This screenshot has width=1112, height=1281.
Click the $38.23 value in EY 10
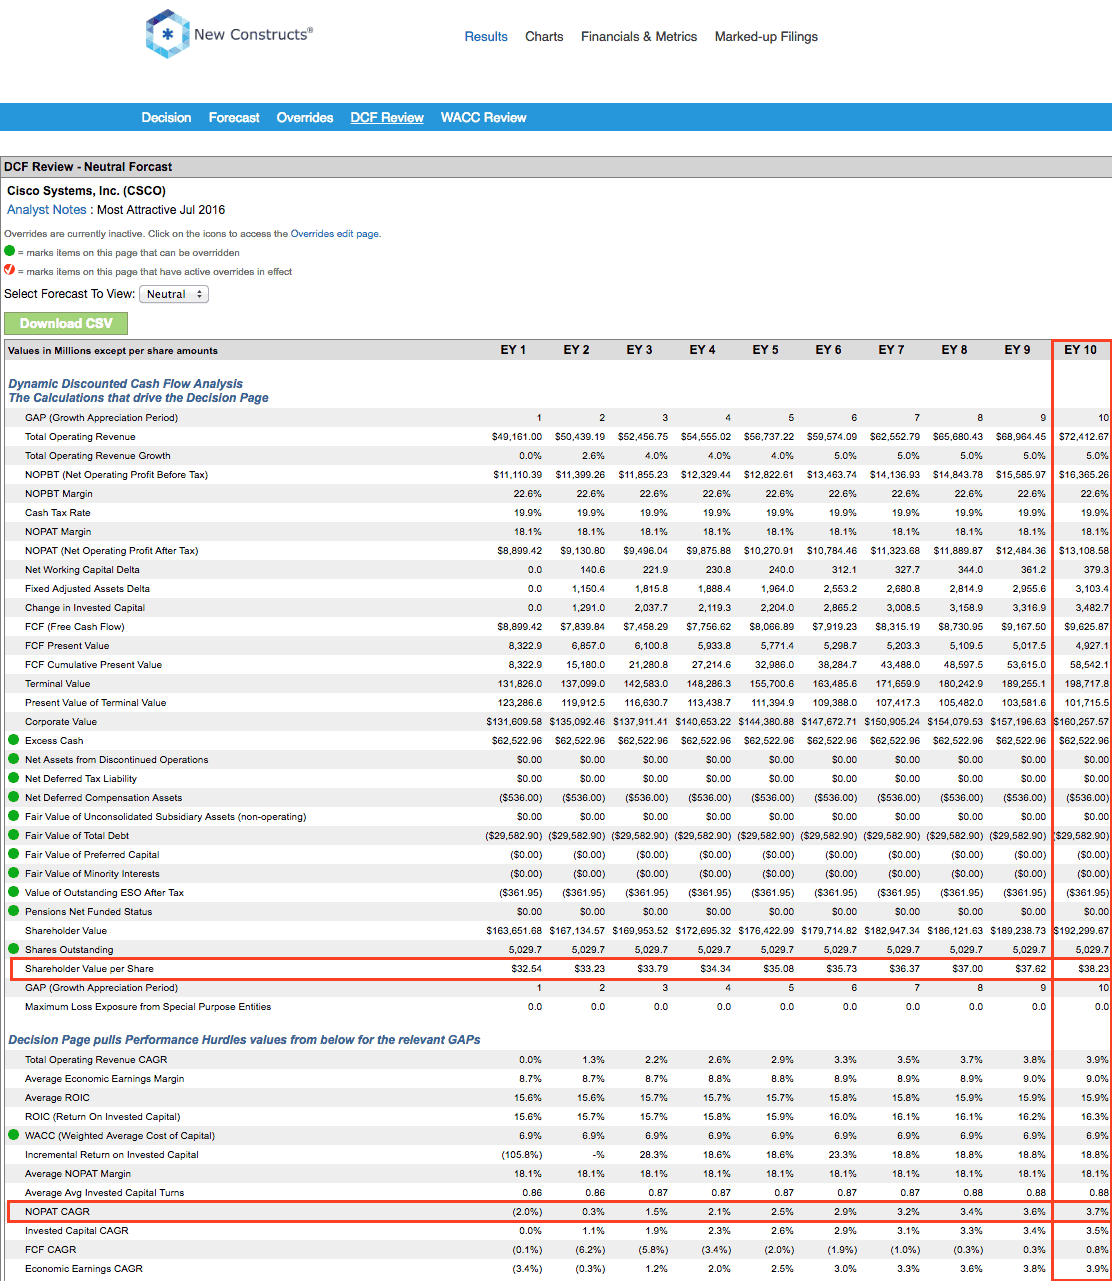click(1093, 968)
